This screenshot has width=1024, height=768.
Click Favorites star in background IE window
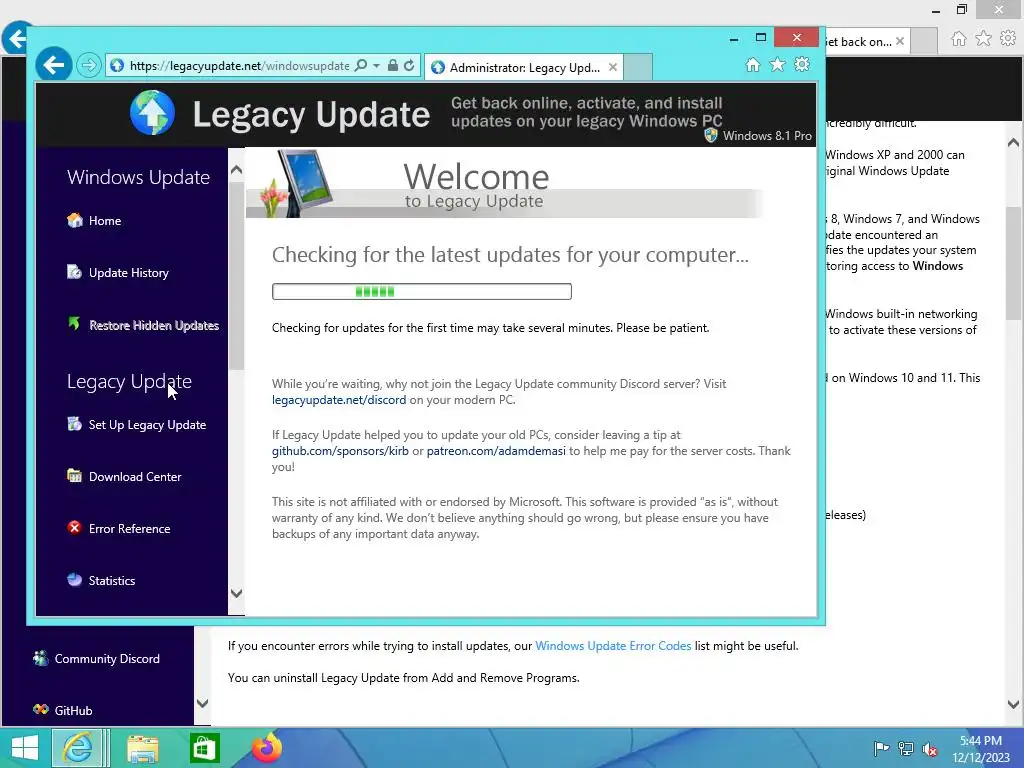[983, 39]
